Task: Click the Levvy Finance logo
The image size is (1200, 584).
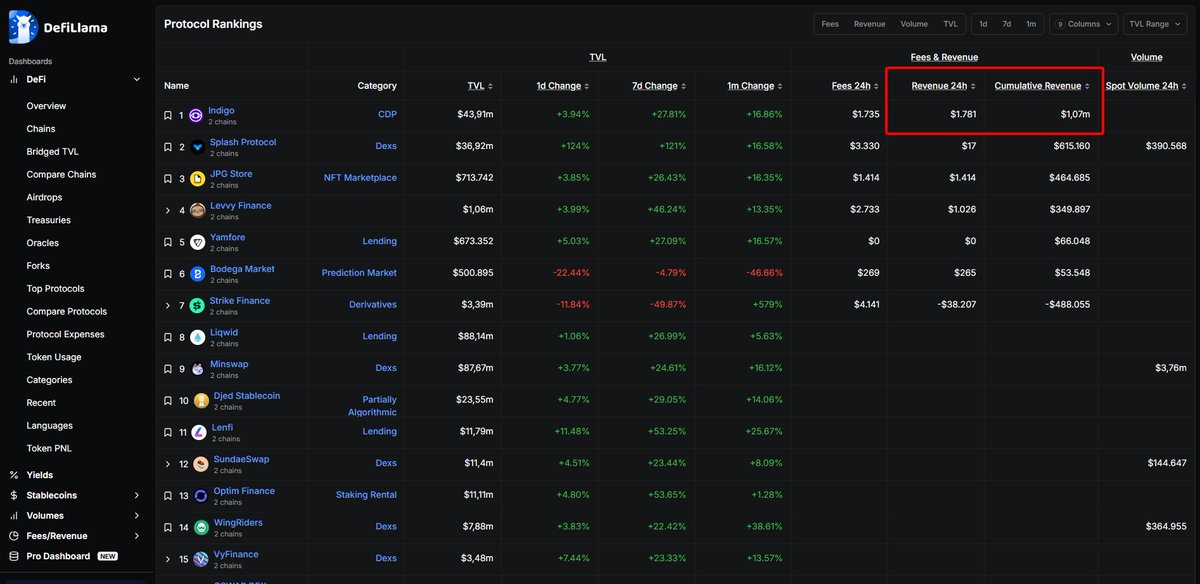Action: pyautogui.click(x=197, y=210)
